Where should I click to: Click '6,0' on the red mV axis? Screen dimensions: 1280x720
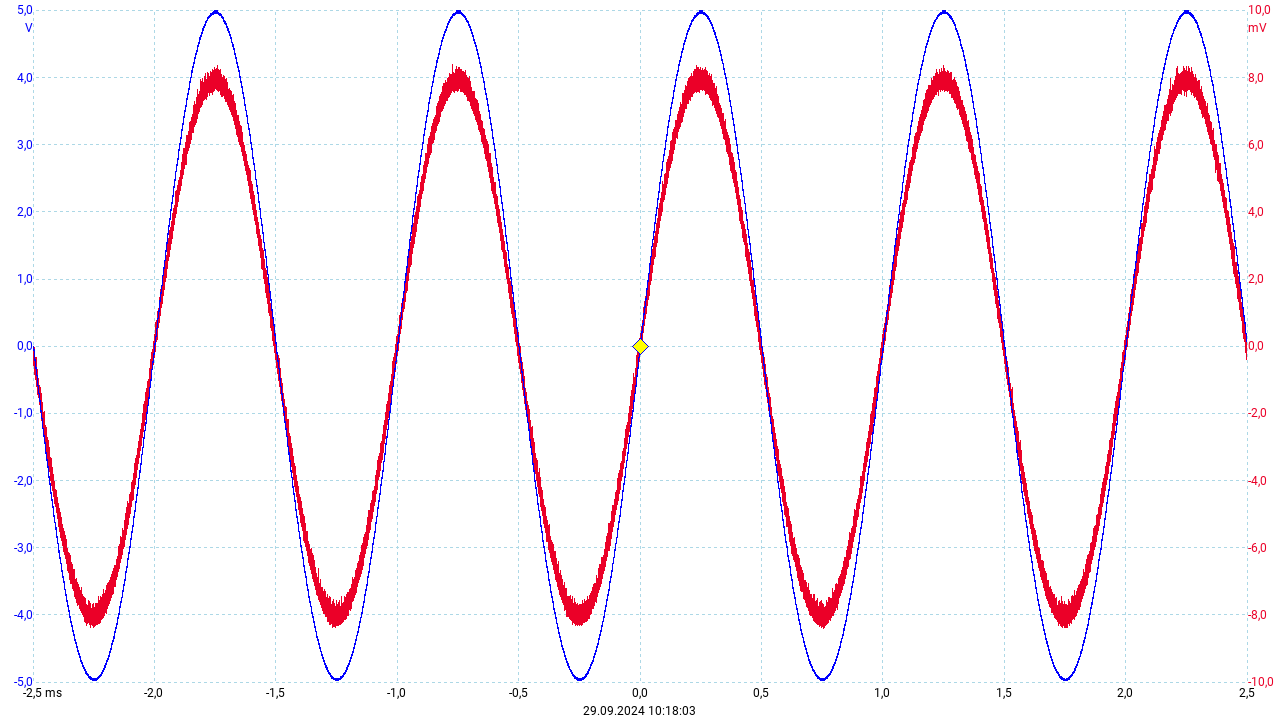1256,145
